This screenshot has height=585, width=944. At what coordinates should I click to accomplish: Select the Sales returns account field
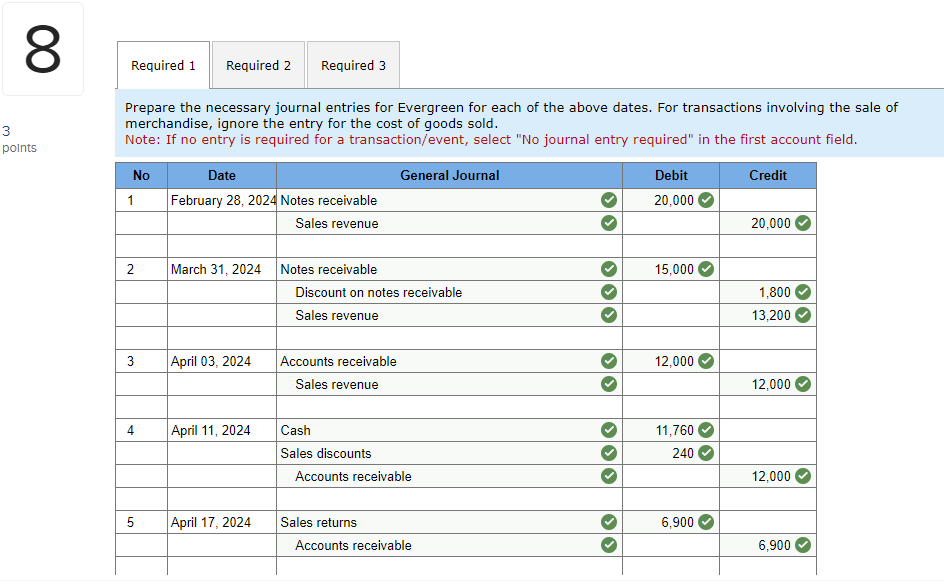[449, 522]
